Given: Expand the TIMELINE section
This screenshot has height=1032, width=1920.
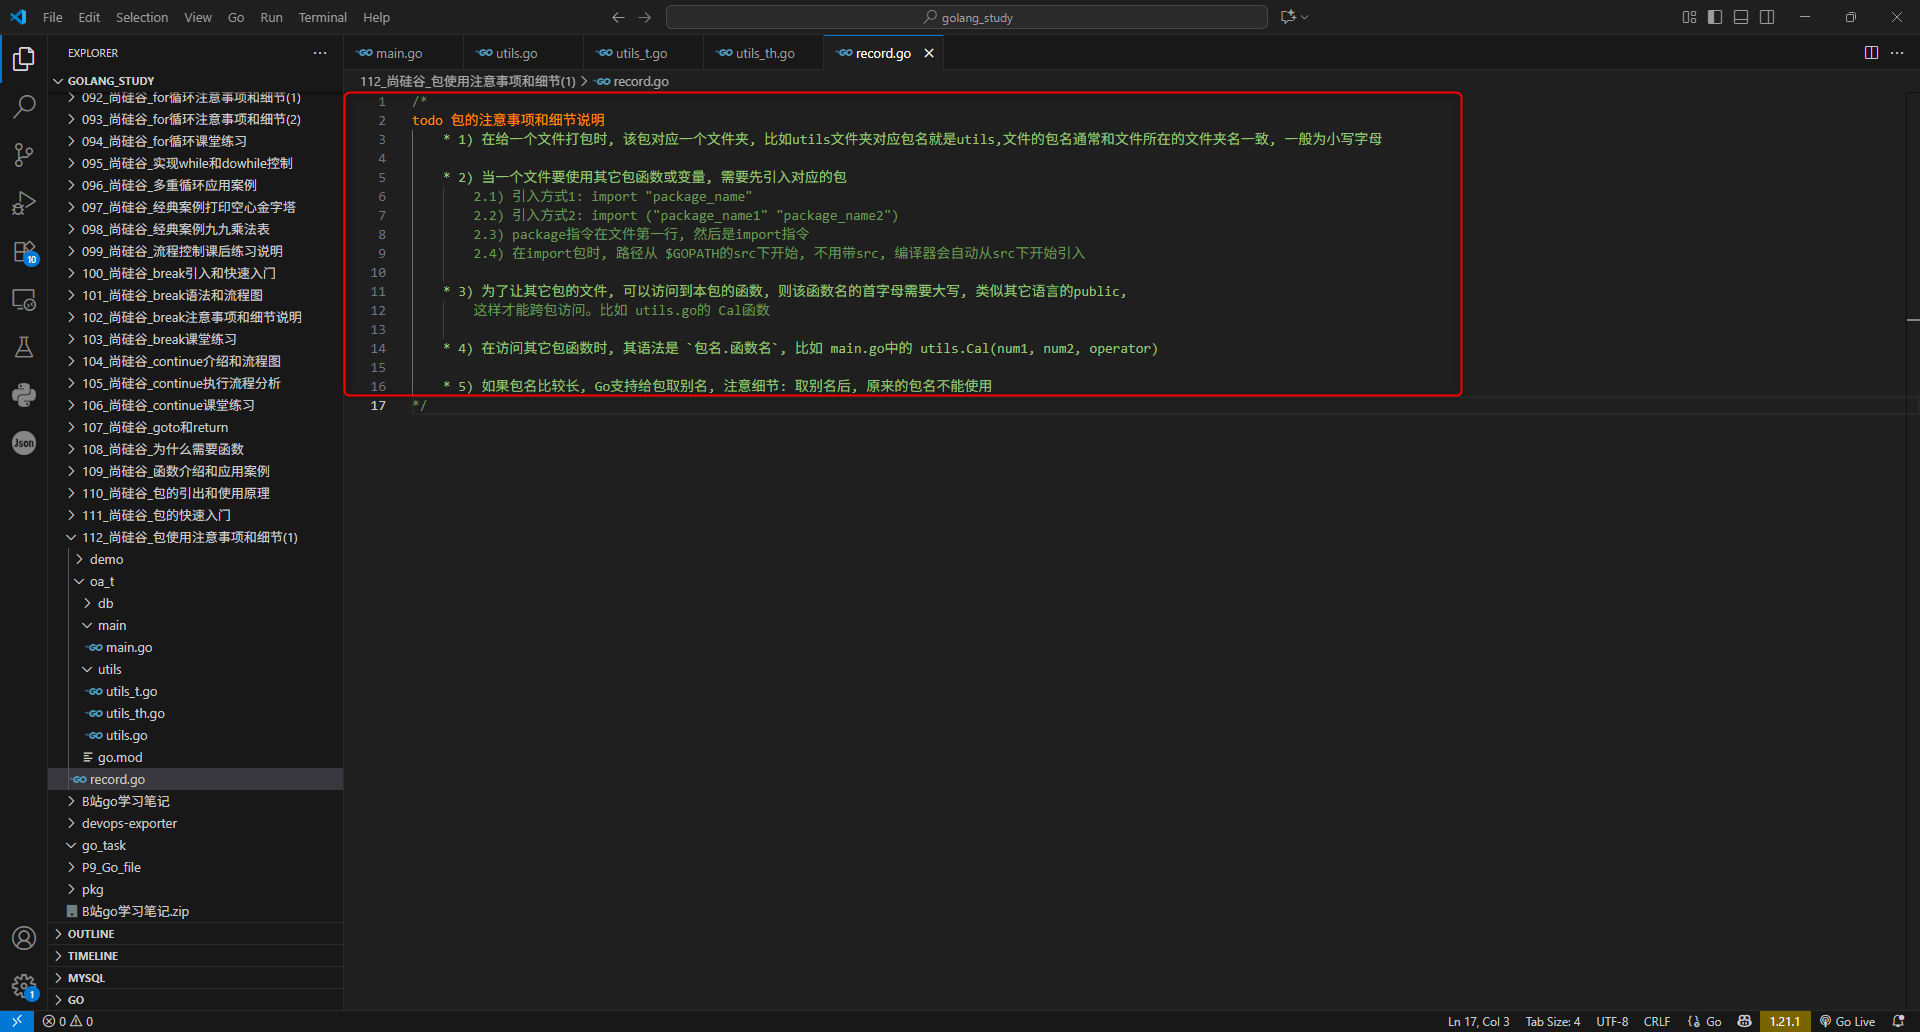Looking at the screenshot, I should click(195, 956).
